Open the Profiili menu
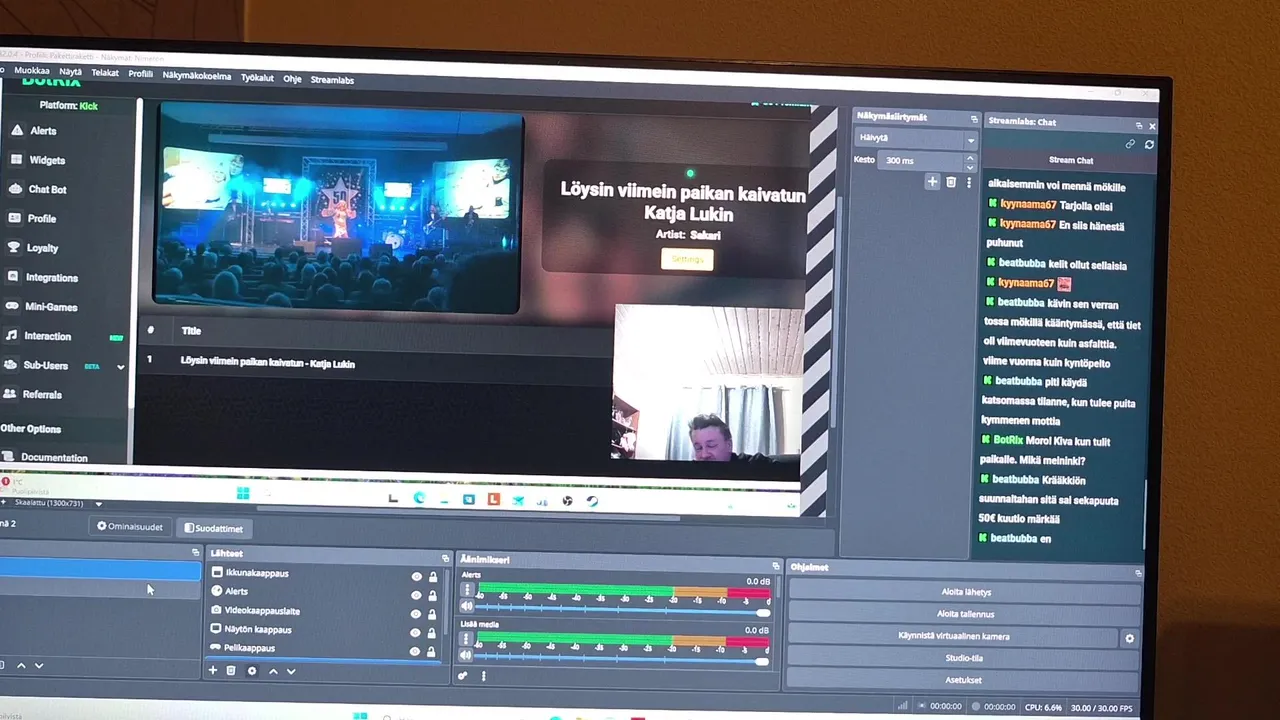 140,74
